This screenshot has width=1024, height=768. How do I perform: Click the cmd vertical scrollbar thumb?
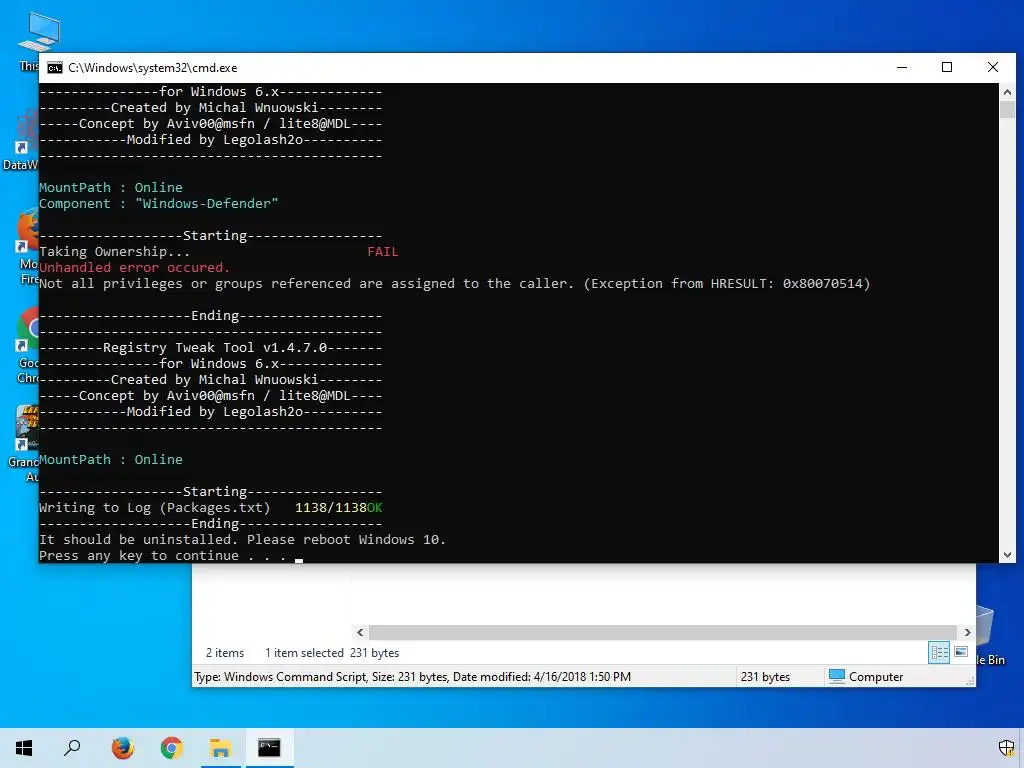click(x=1007, y=109)
